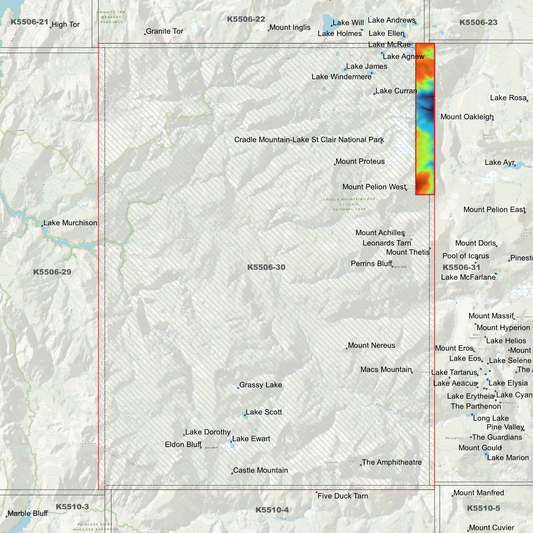Click the Lake Windermere label

coord(342,77)
